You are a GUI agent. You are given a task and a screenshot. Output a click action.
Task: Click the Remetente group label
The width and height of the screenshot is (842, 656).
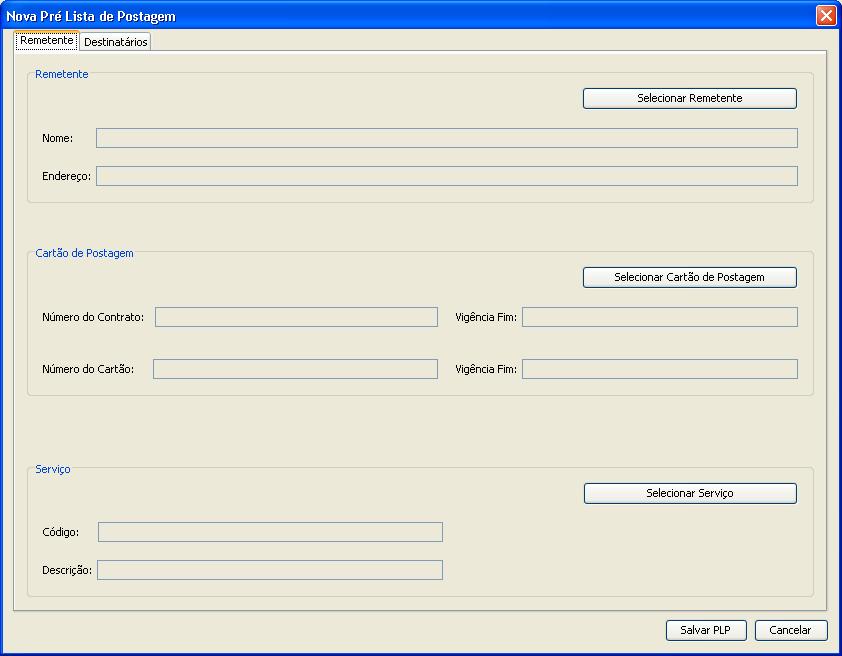pyautogui.click(x=60, y=74)
